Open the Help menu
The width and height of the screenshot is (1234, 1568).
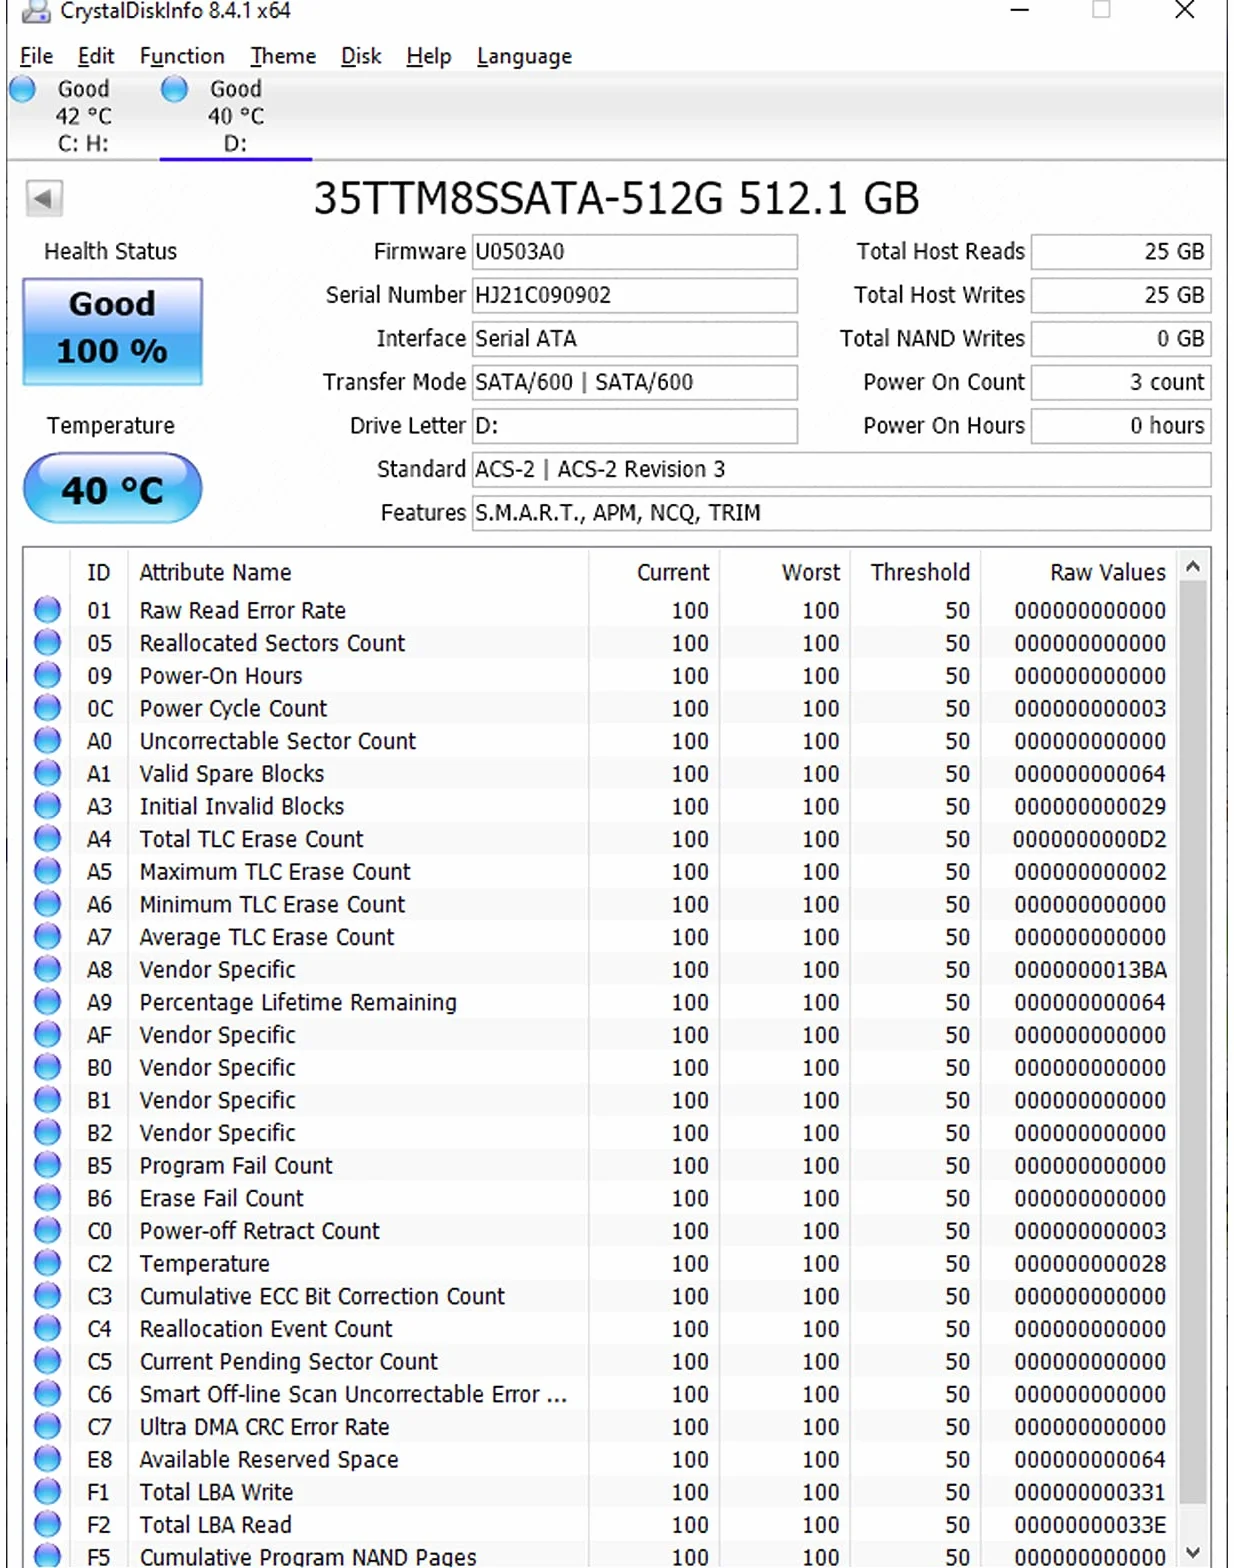[x=428, y=56]
